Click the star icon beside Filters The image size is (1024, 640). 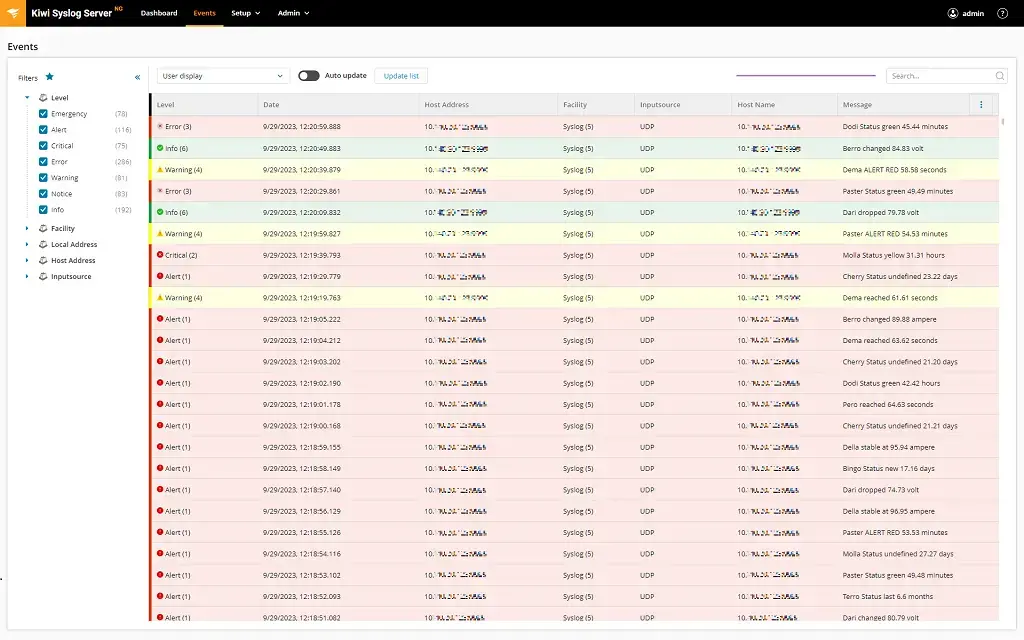pos(49,77)
